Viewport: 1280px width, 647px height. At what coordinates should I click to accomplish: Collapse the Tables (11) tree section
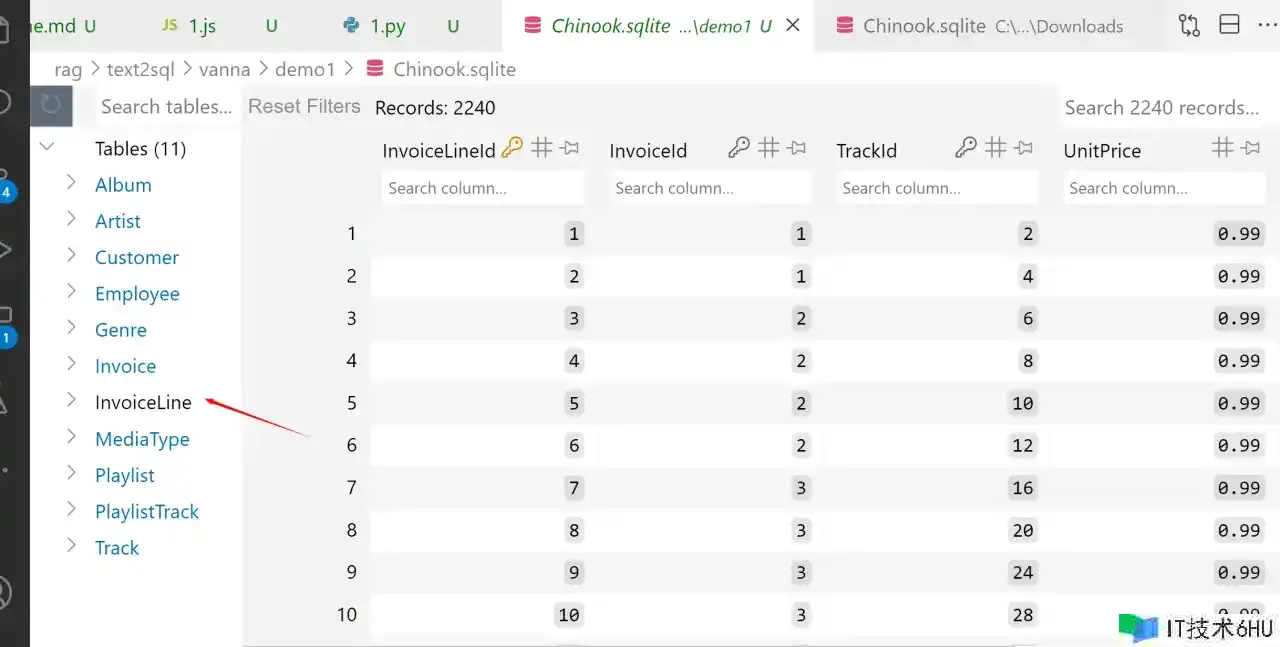(x=46, y=148)
